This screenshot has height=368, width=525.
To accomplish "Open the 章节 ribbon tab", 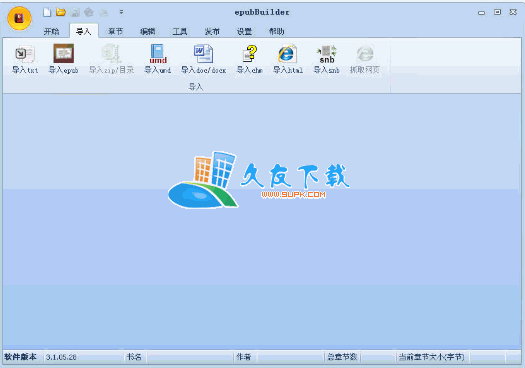I will pos(116,31).
